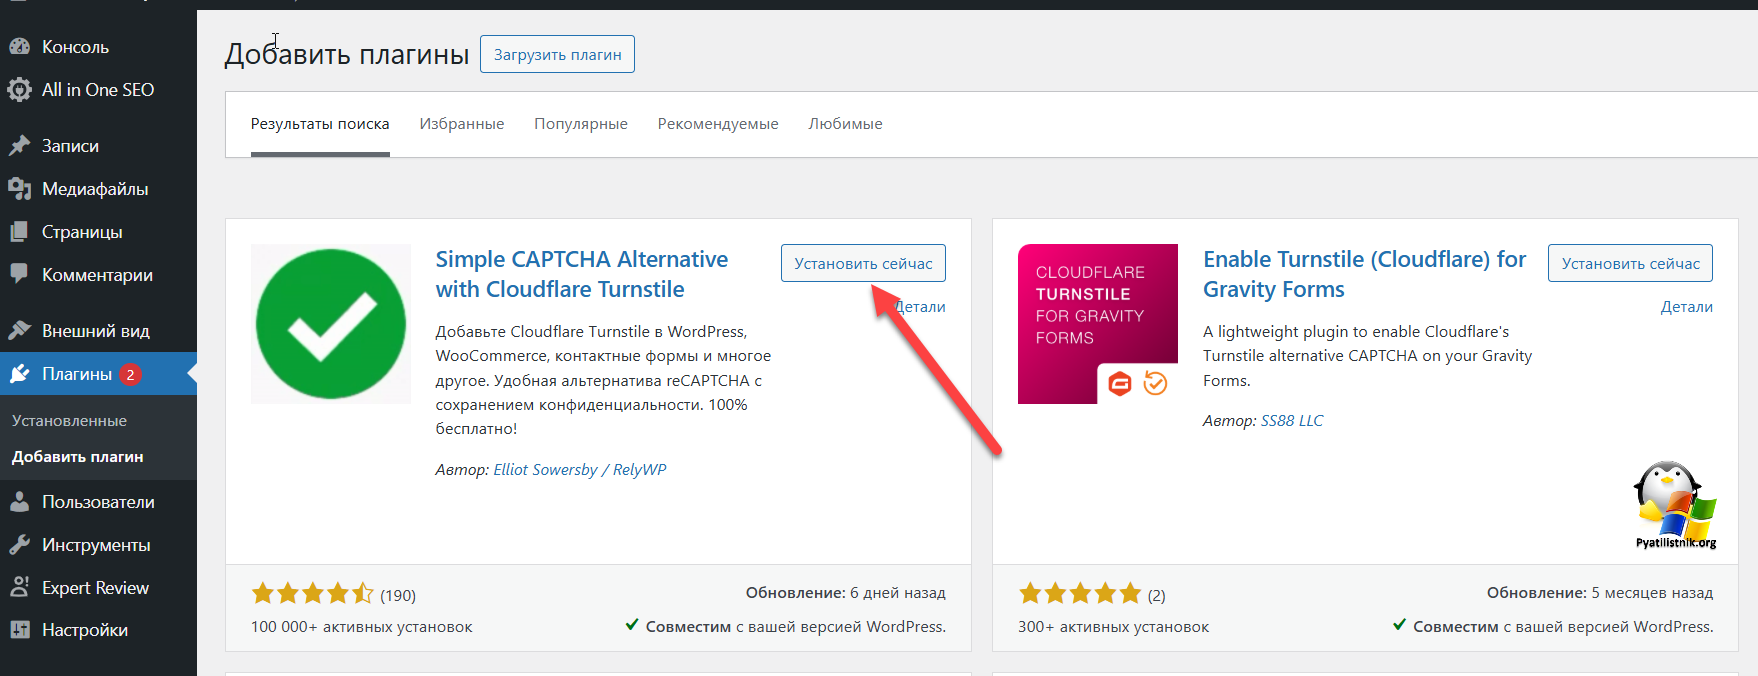Open Детали for Simple CAPTCHA Alternative

tap(921, 307)
